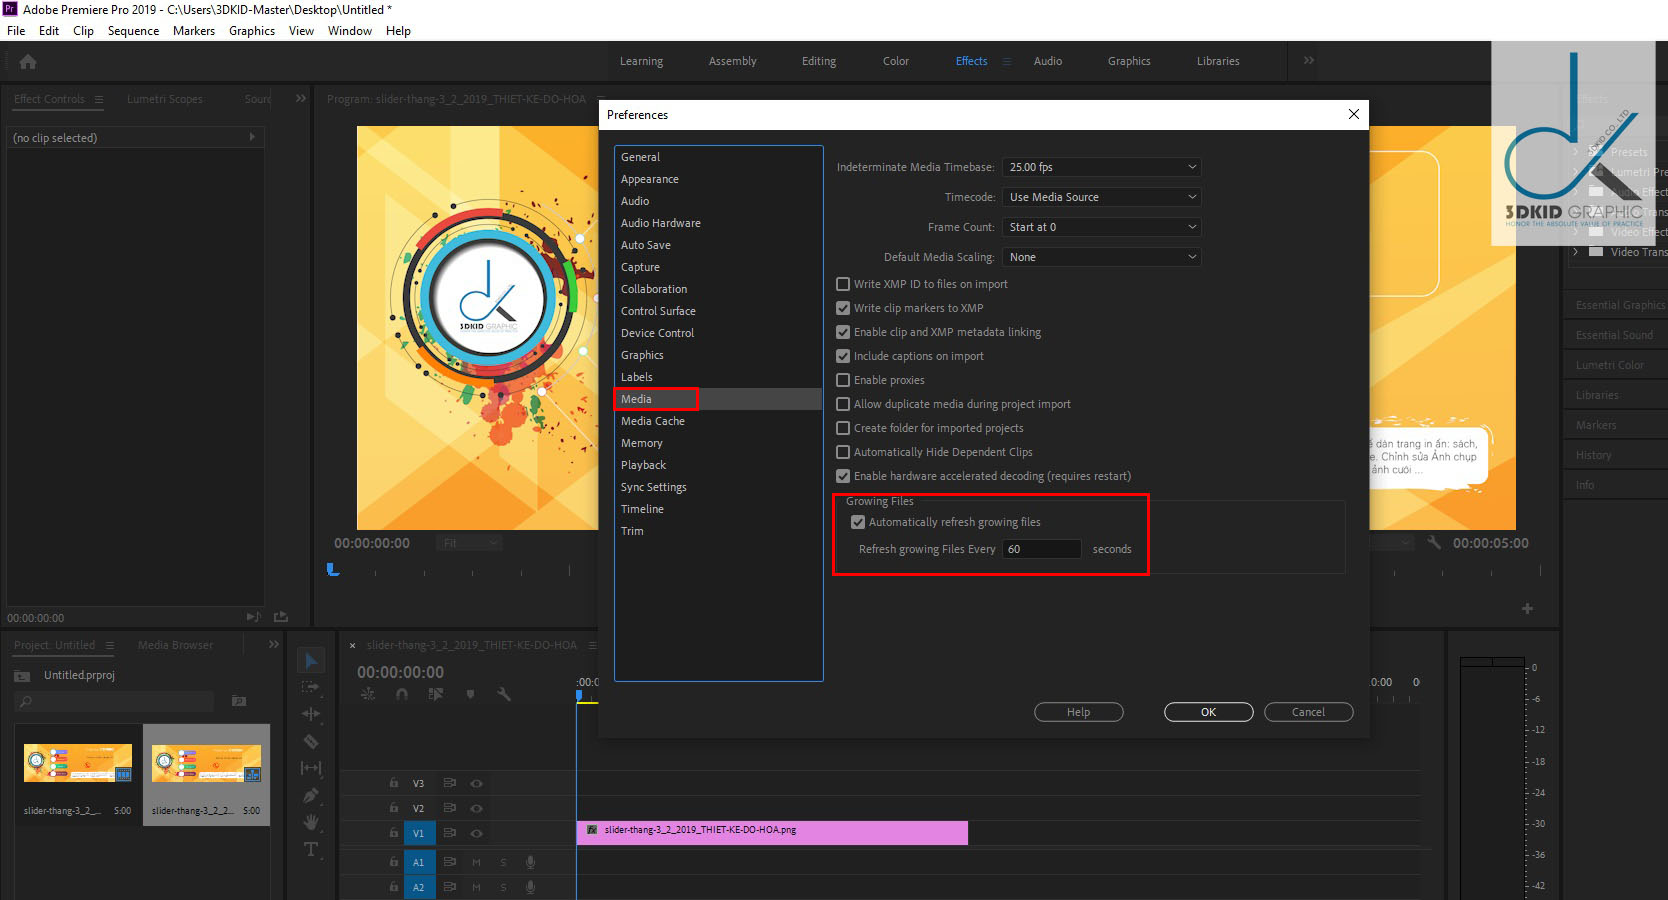Image resolution: width=1668 pixels, height=900 pixels.
Task: Click OK to confirm preferences
Action: (1208, 712)
